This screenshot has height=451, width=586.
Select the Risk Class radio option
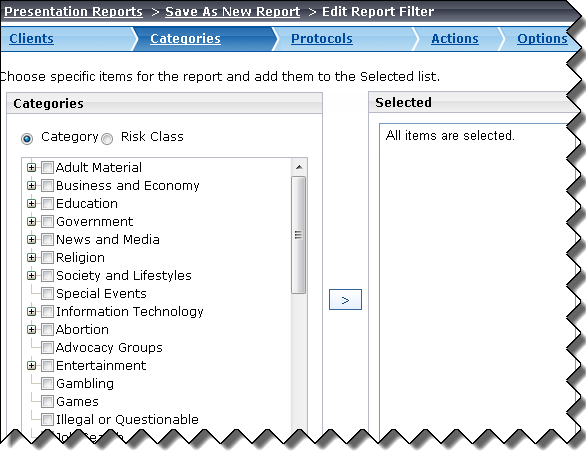[107, 139]
